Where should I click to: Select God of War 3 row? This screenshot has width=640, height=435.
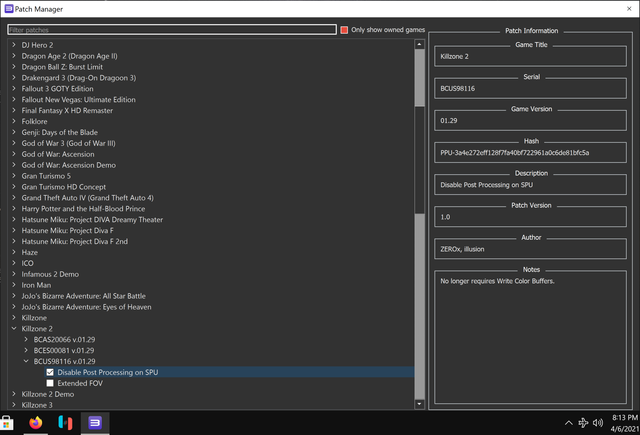pos(69,143)
